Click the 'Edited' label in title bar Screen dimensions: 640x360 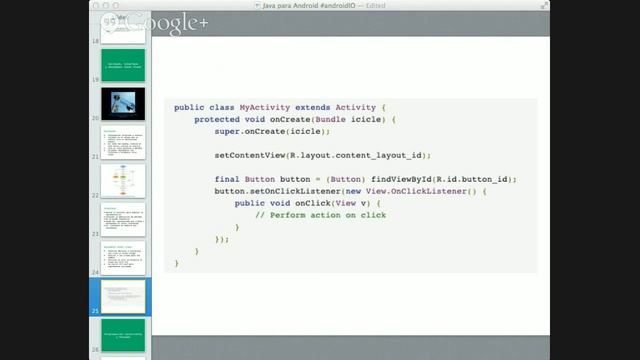tap(376, 6)
